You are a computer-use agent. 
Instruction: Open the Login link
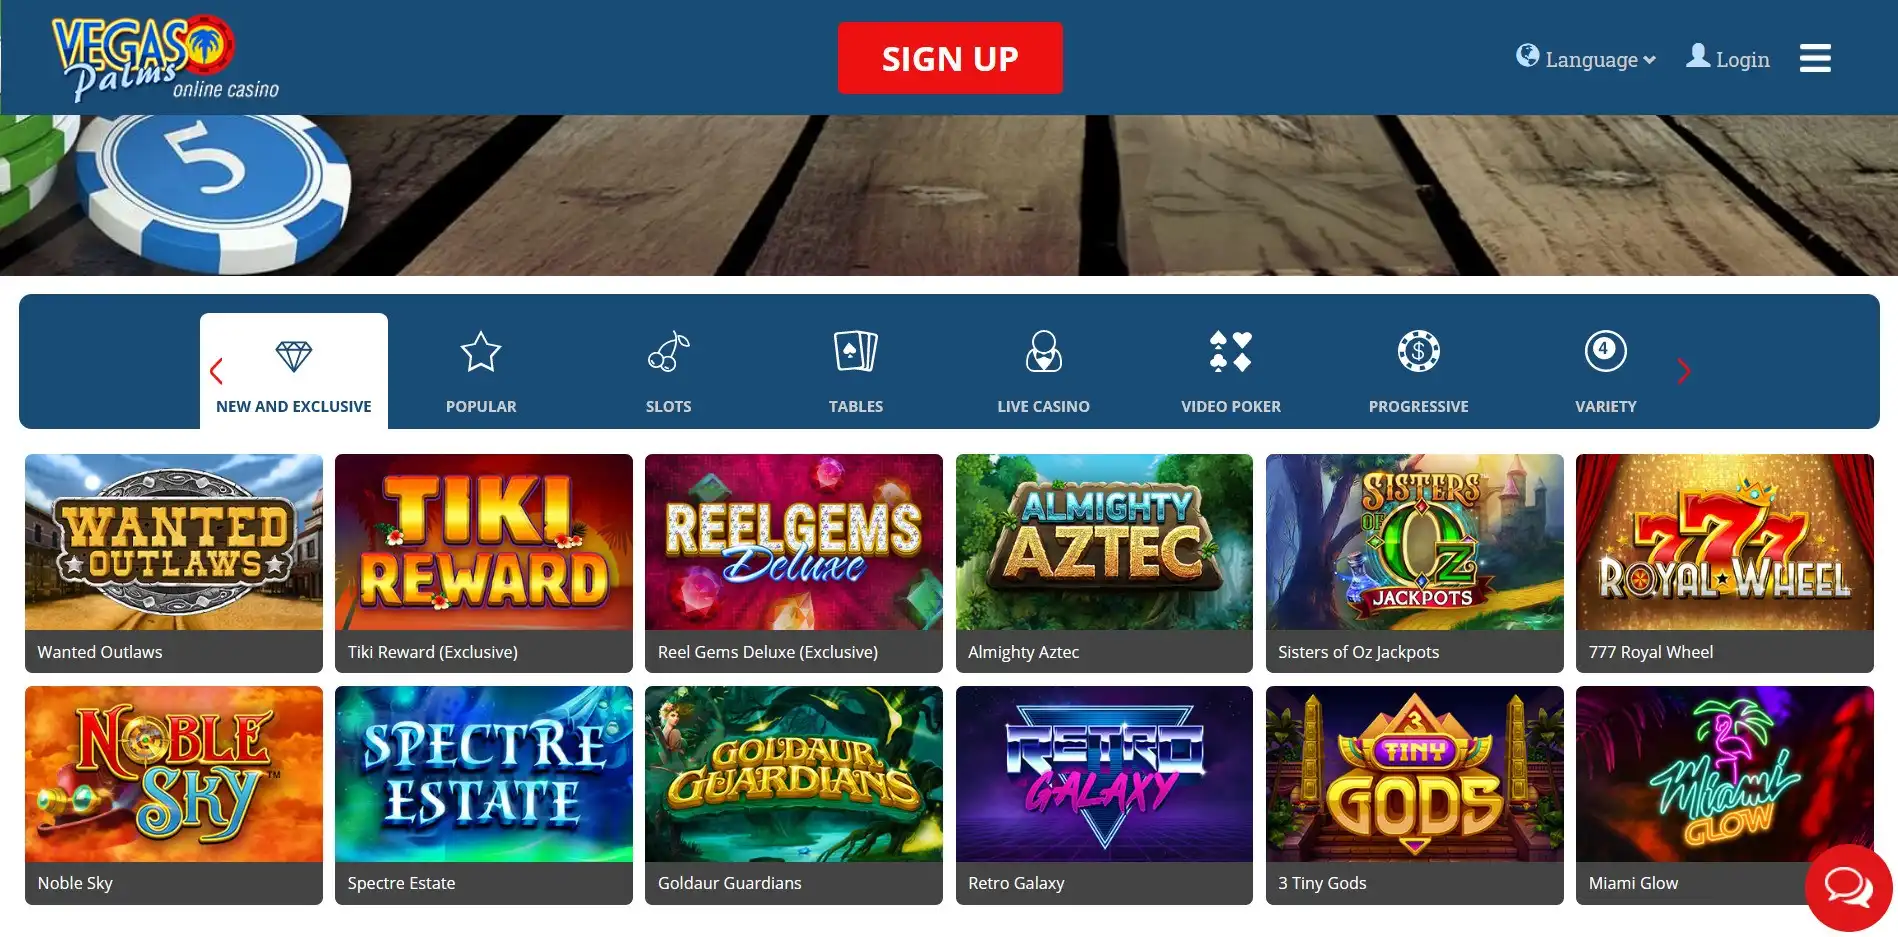tap(1728, 59)
